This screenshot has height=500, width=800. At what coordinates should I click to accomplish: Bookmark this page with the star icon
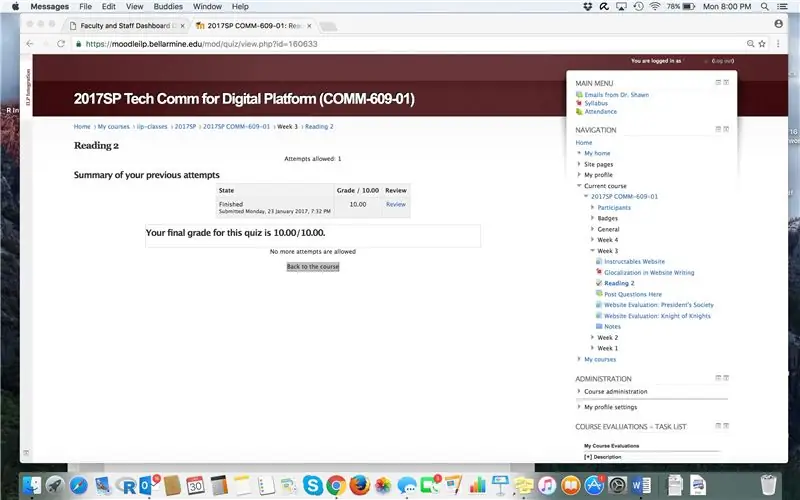[762, 44]
